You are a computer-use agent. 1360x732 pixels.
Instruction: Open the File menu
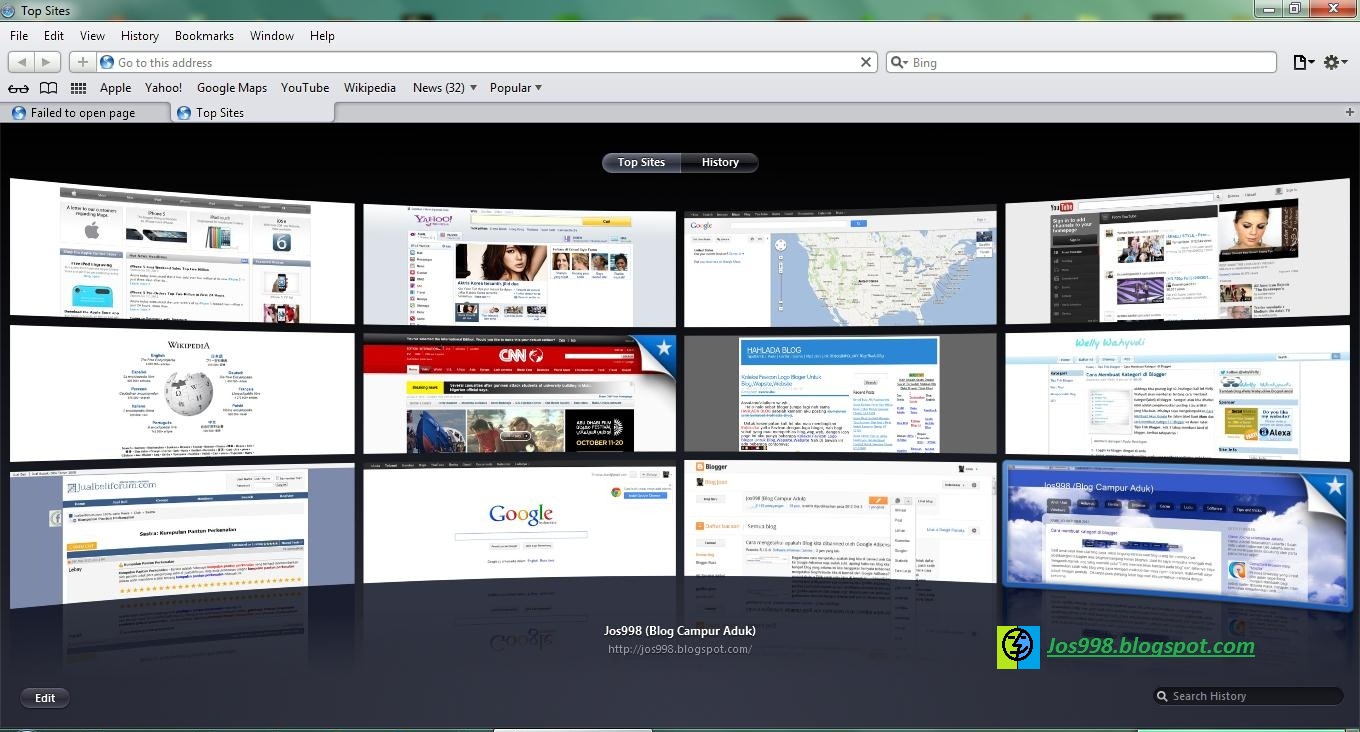[x=19, y=35]
